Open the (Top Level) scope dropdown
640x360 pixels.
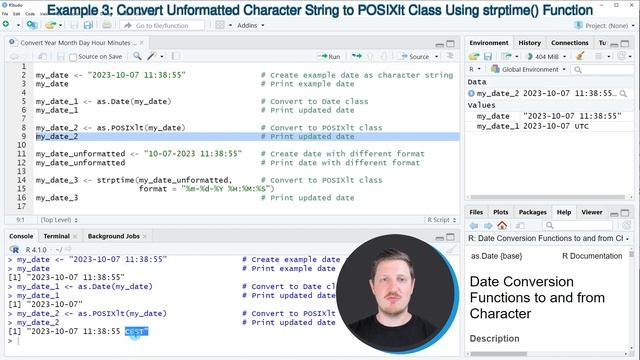(x=59, y=220)
